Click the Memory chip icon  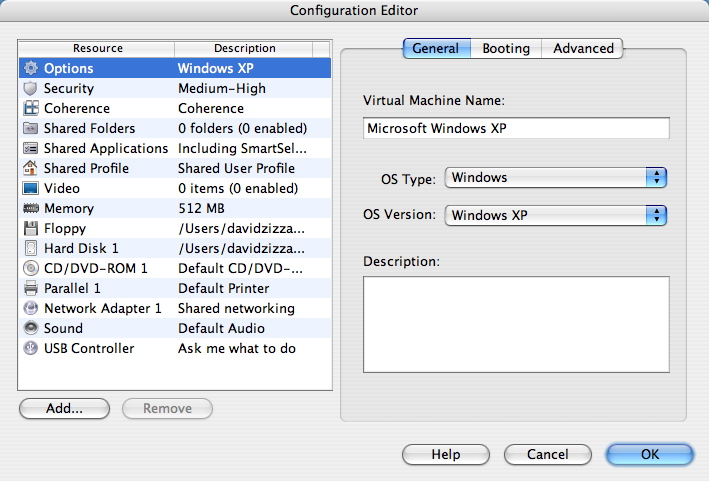tap(31, 208)
